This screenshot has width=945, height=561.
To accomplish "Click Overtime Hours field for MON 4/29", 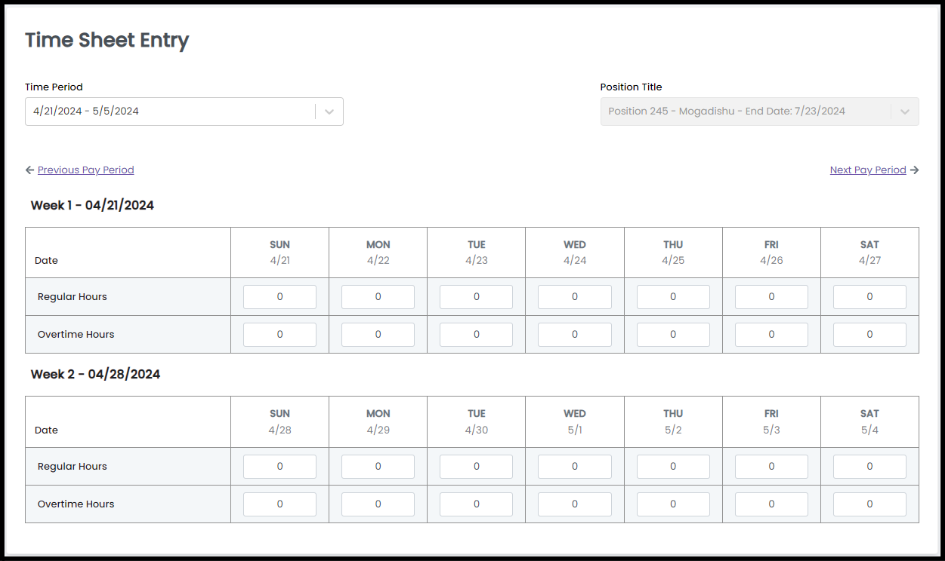I will pos(378,504).
